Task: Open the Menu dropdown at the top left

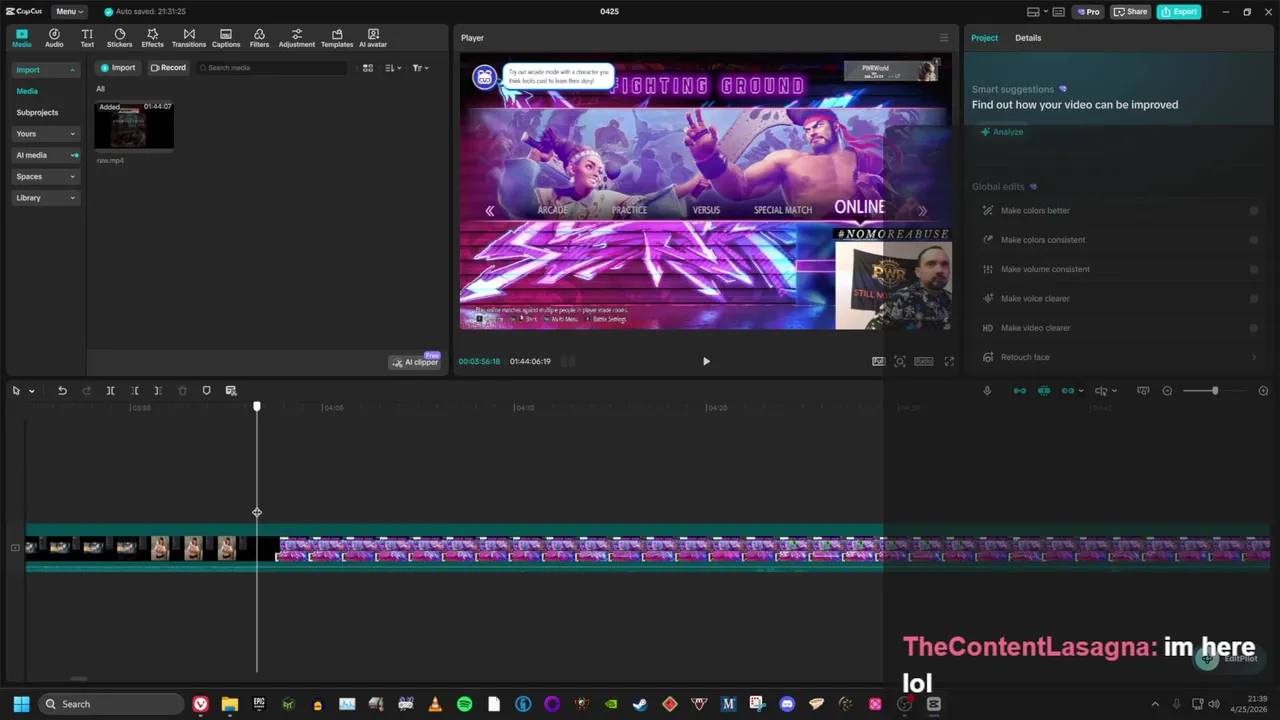Action: [x=69, y=12]
